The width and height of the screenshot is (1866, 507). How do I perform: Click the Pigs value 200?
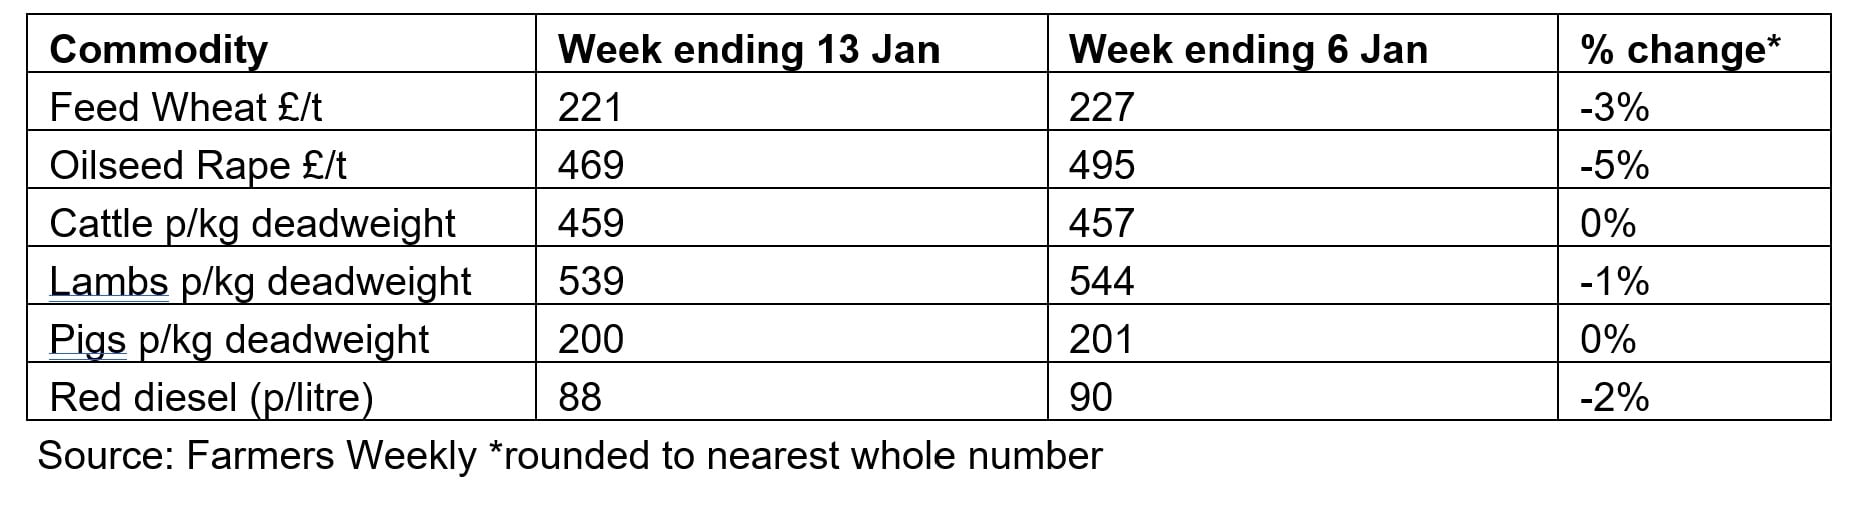590,339
